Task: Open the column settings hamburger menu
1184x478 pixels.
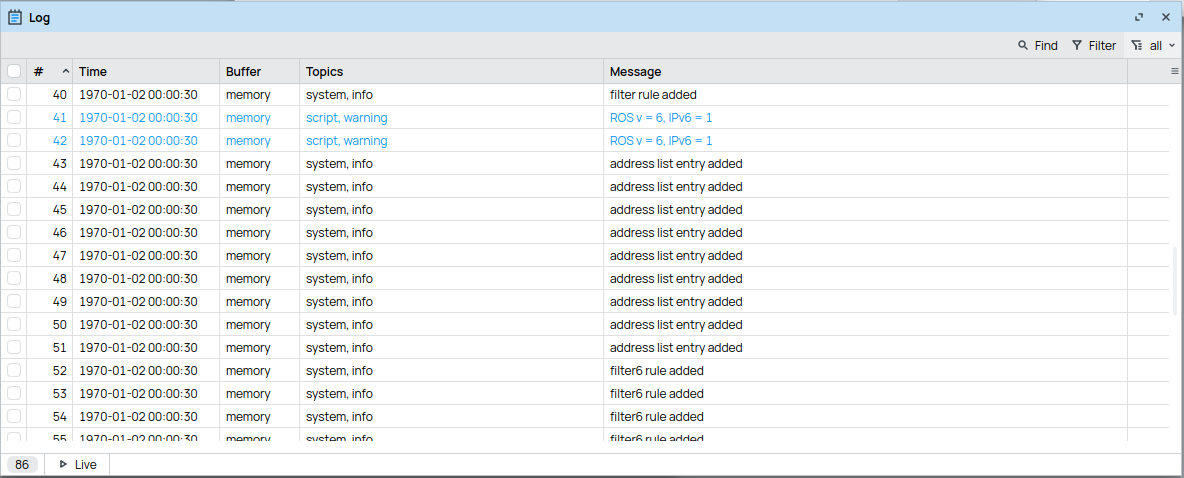Action: (1175, 72)
